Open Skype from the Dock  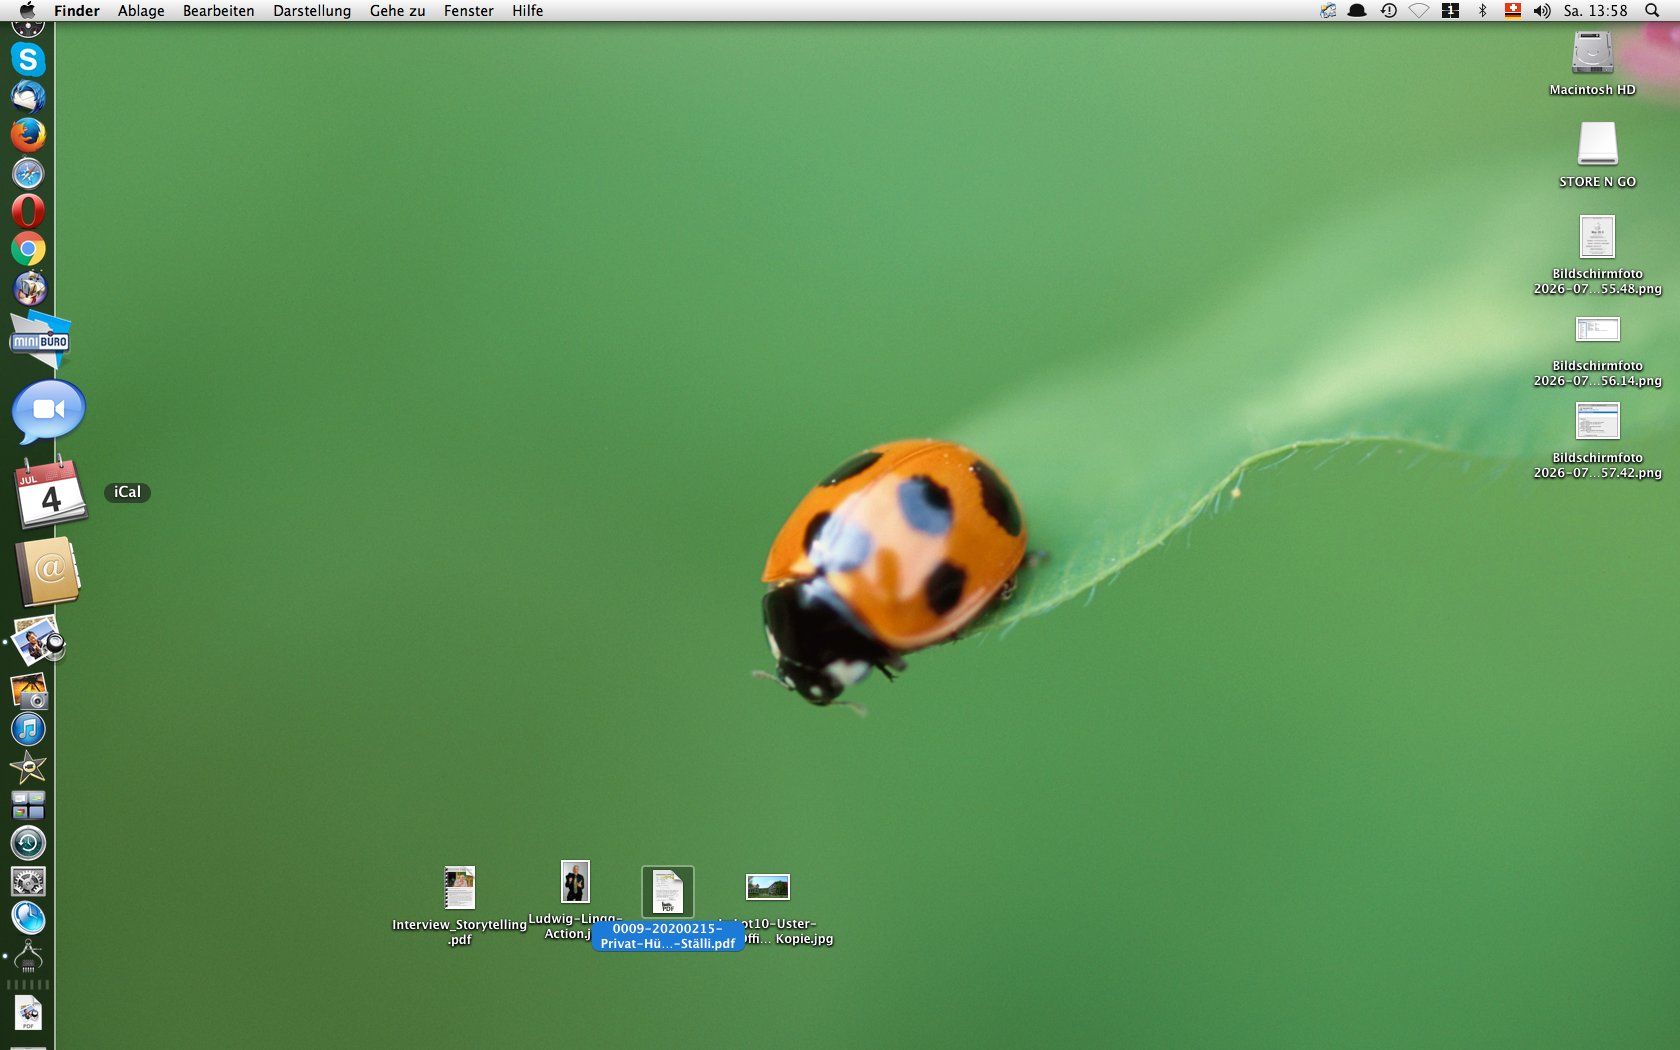tap(28, 59)
